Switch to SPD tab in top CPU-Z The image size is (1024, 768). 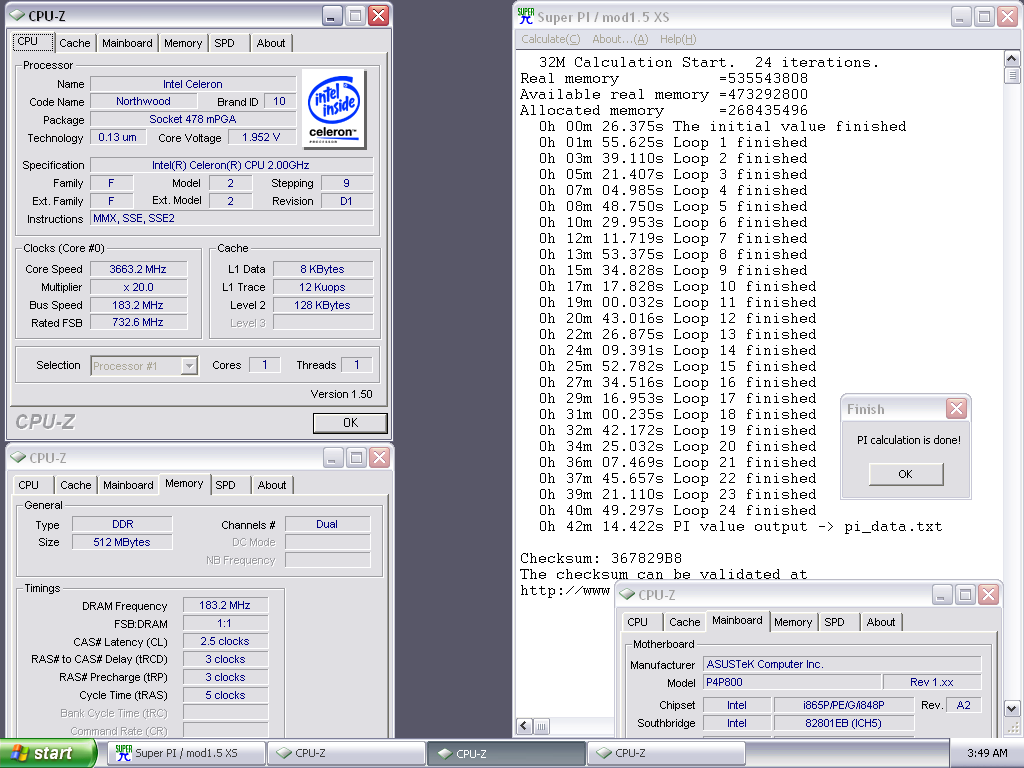pos(225,43)
